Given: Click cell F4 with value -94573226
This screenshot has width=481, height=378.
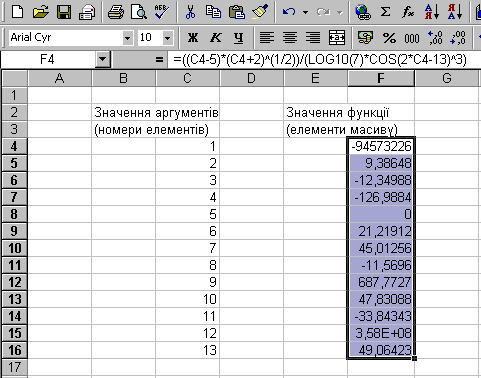Looking at the screenshot, I should 381,146.
